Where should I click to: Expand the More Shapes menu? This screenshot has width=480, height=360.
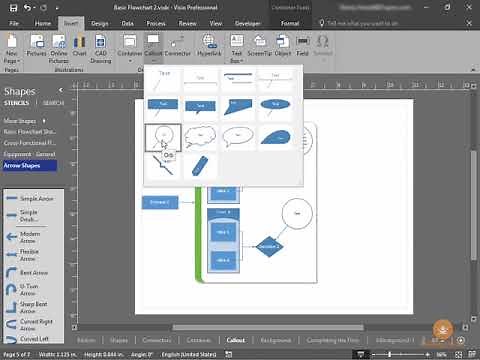pos(24,121)
